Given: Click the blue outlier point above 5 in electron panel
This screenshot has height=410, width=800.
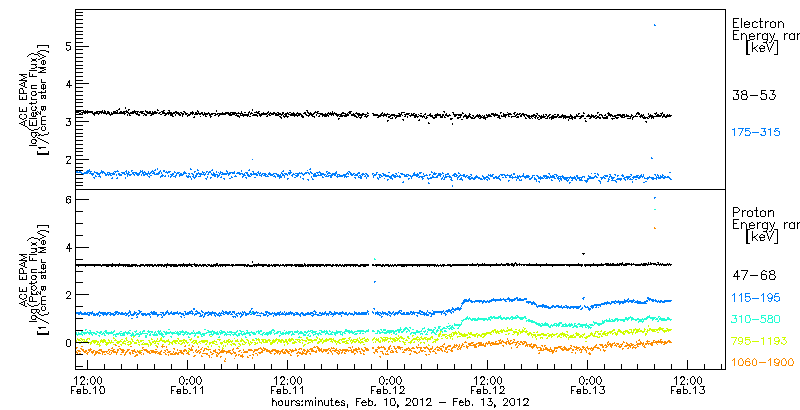Looking at the screenshot, I should click(655, 25).
